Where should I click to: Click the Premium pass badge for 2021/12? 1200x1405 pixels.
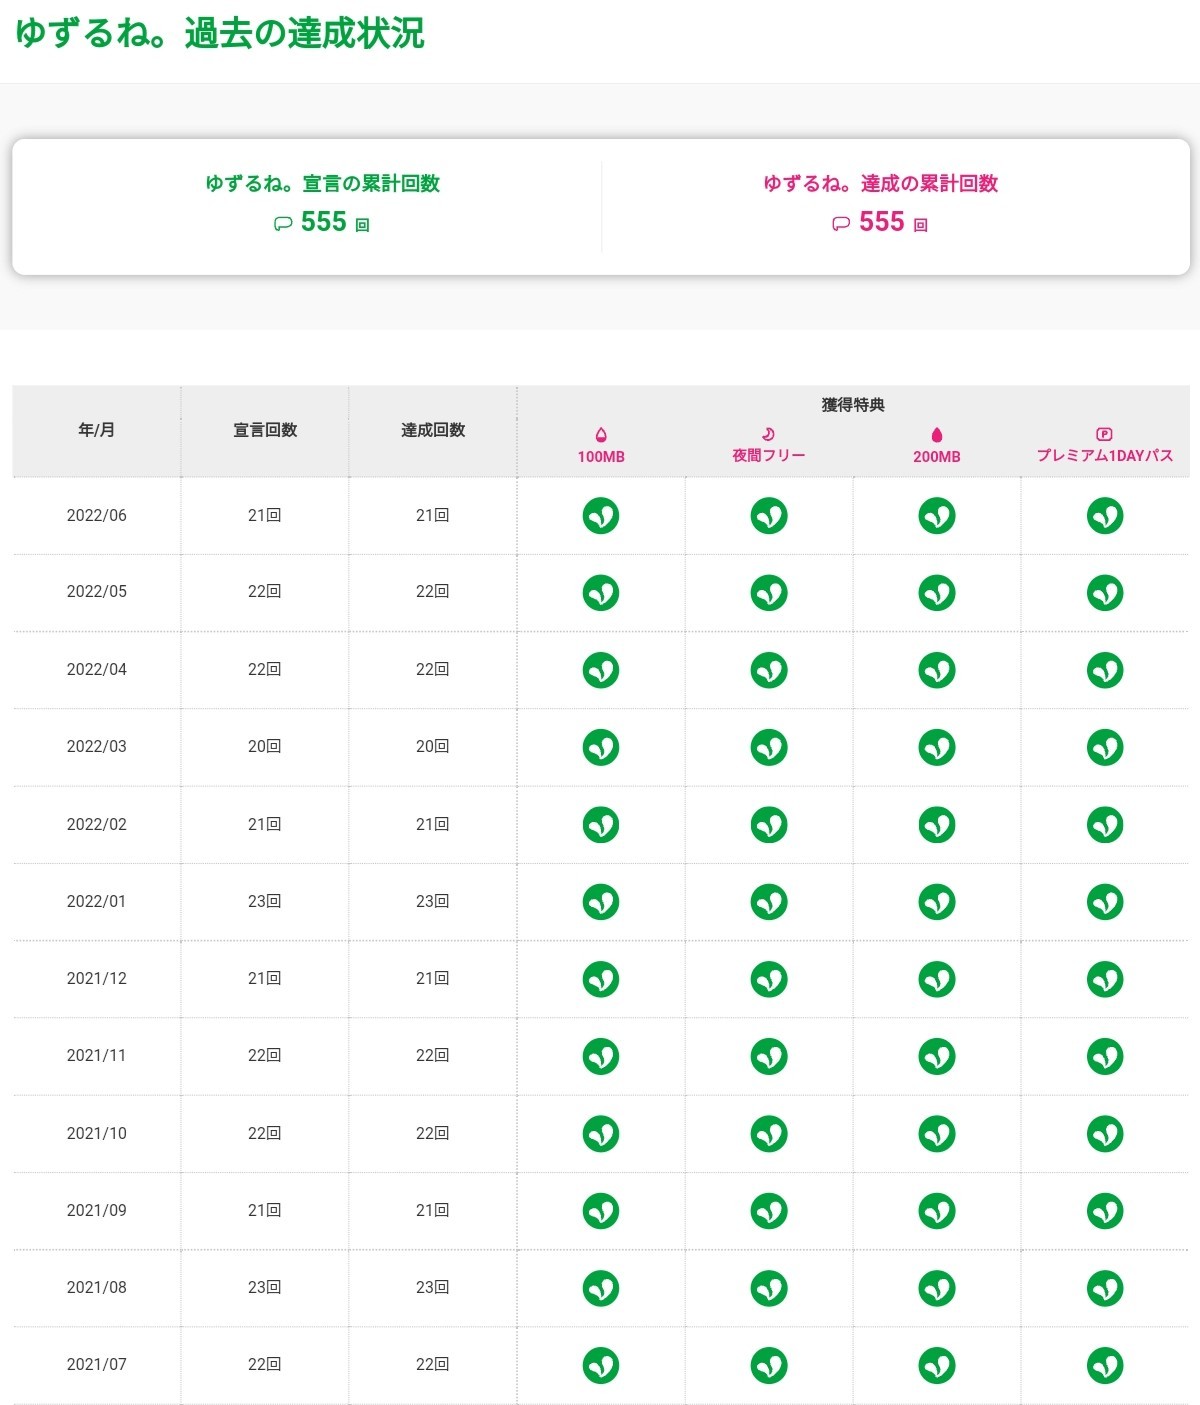(1105, 979)
